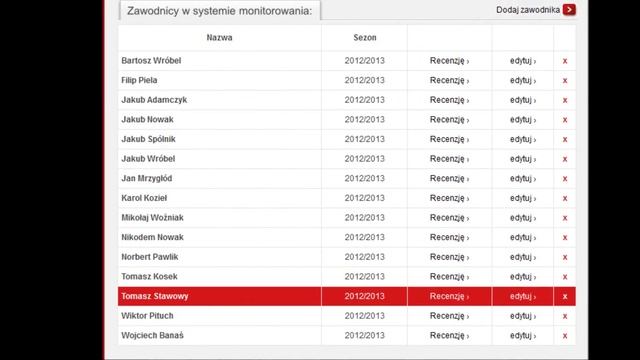Remove Karol Kozieł using the x
The height and width of the screenshot is (360, 640).
(565, 198)
